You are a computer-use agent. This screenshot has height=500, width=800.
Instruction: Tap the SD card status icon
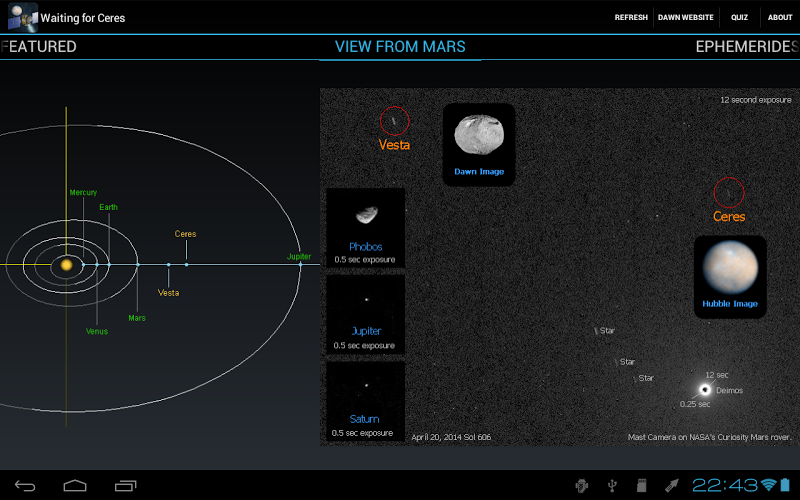pyautogui.click(x=642, y=485)
